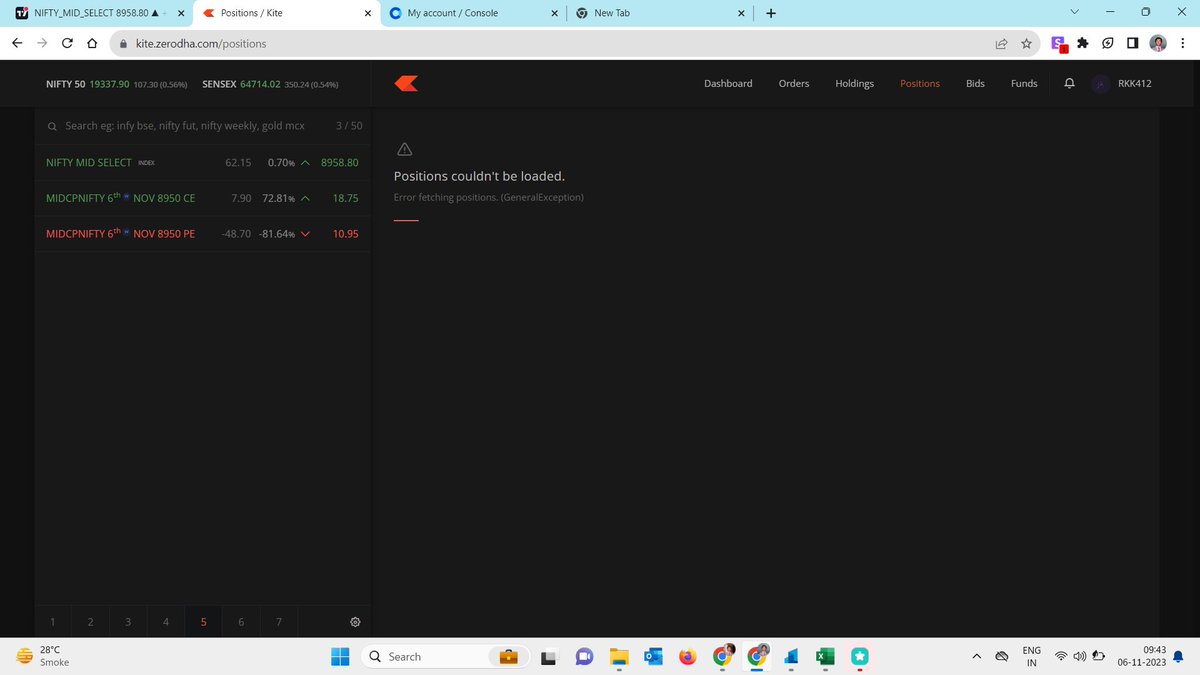Click the ENG IN language indicator
Screen dimensions: 1200x675
pyautogui.click(x=1032, y=656)
